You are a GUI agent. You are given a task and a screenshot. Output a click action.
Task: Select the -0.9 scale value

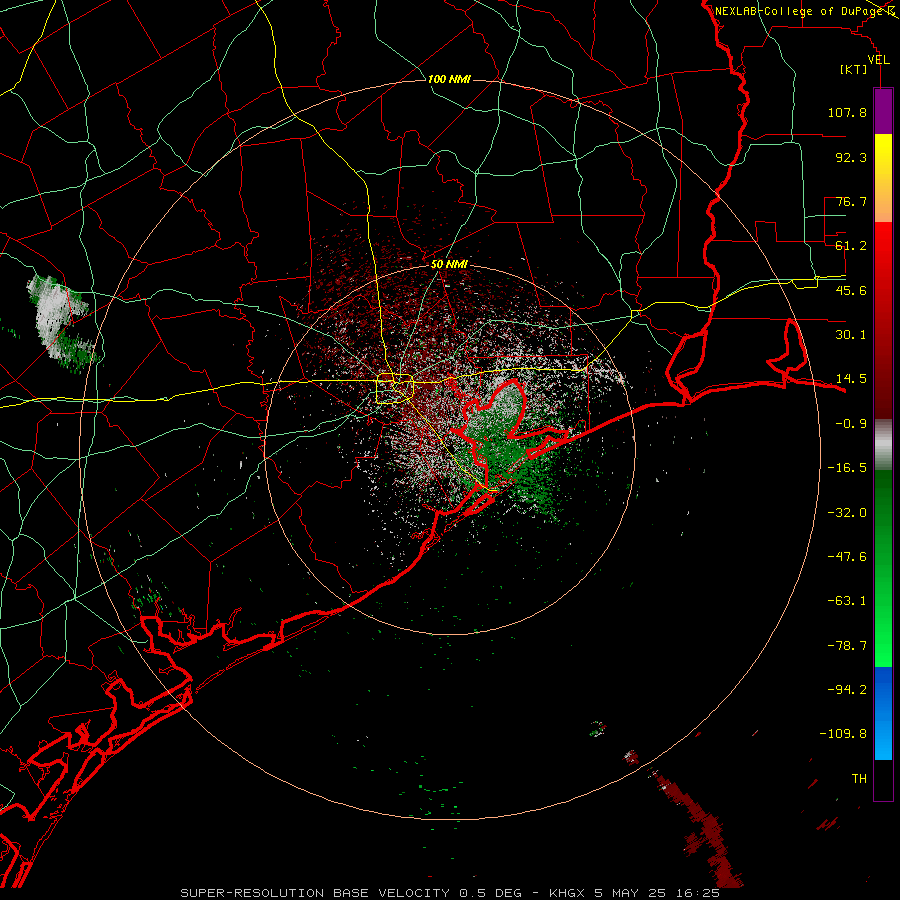pos(851,424)
